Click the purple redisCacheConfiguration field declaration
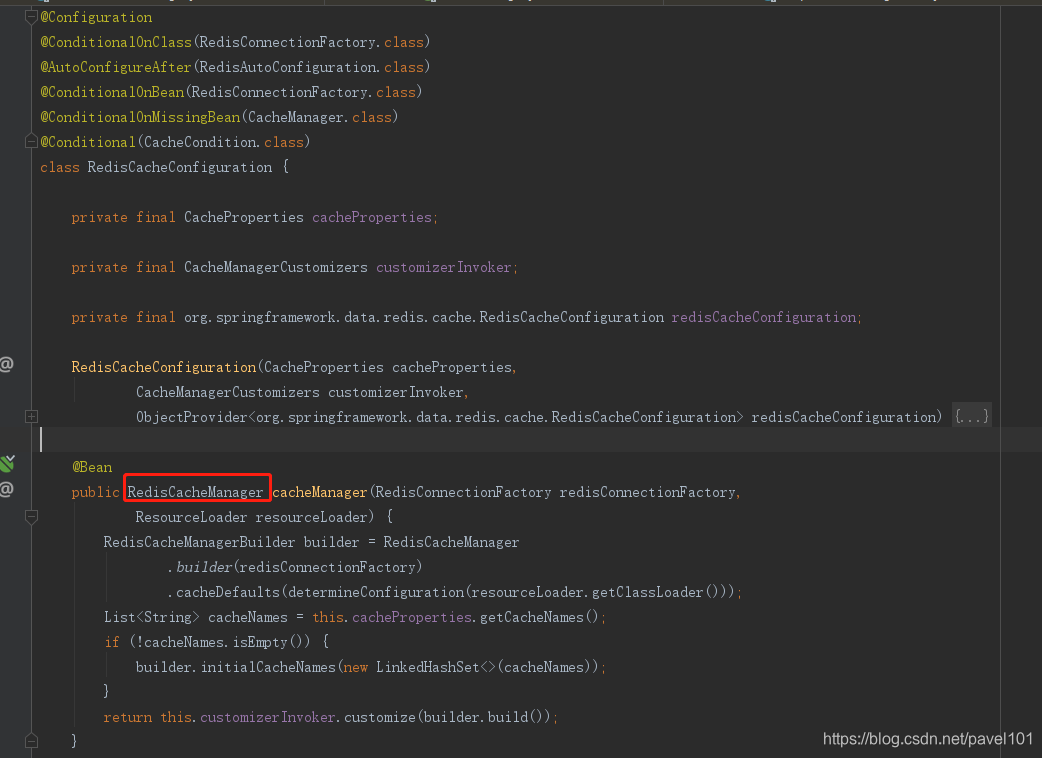The width and height of the screenshot is (1042, 758). click(764, 318)
